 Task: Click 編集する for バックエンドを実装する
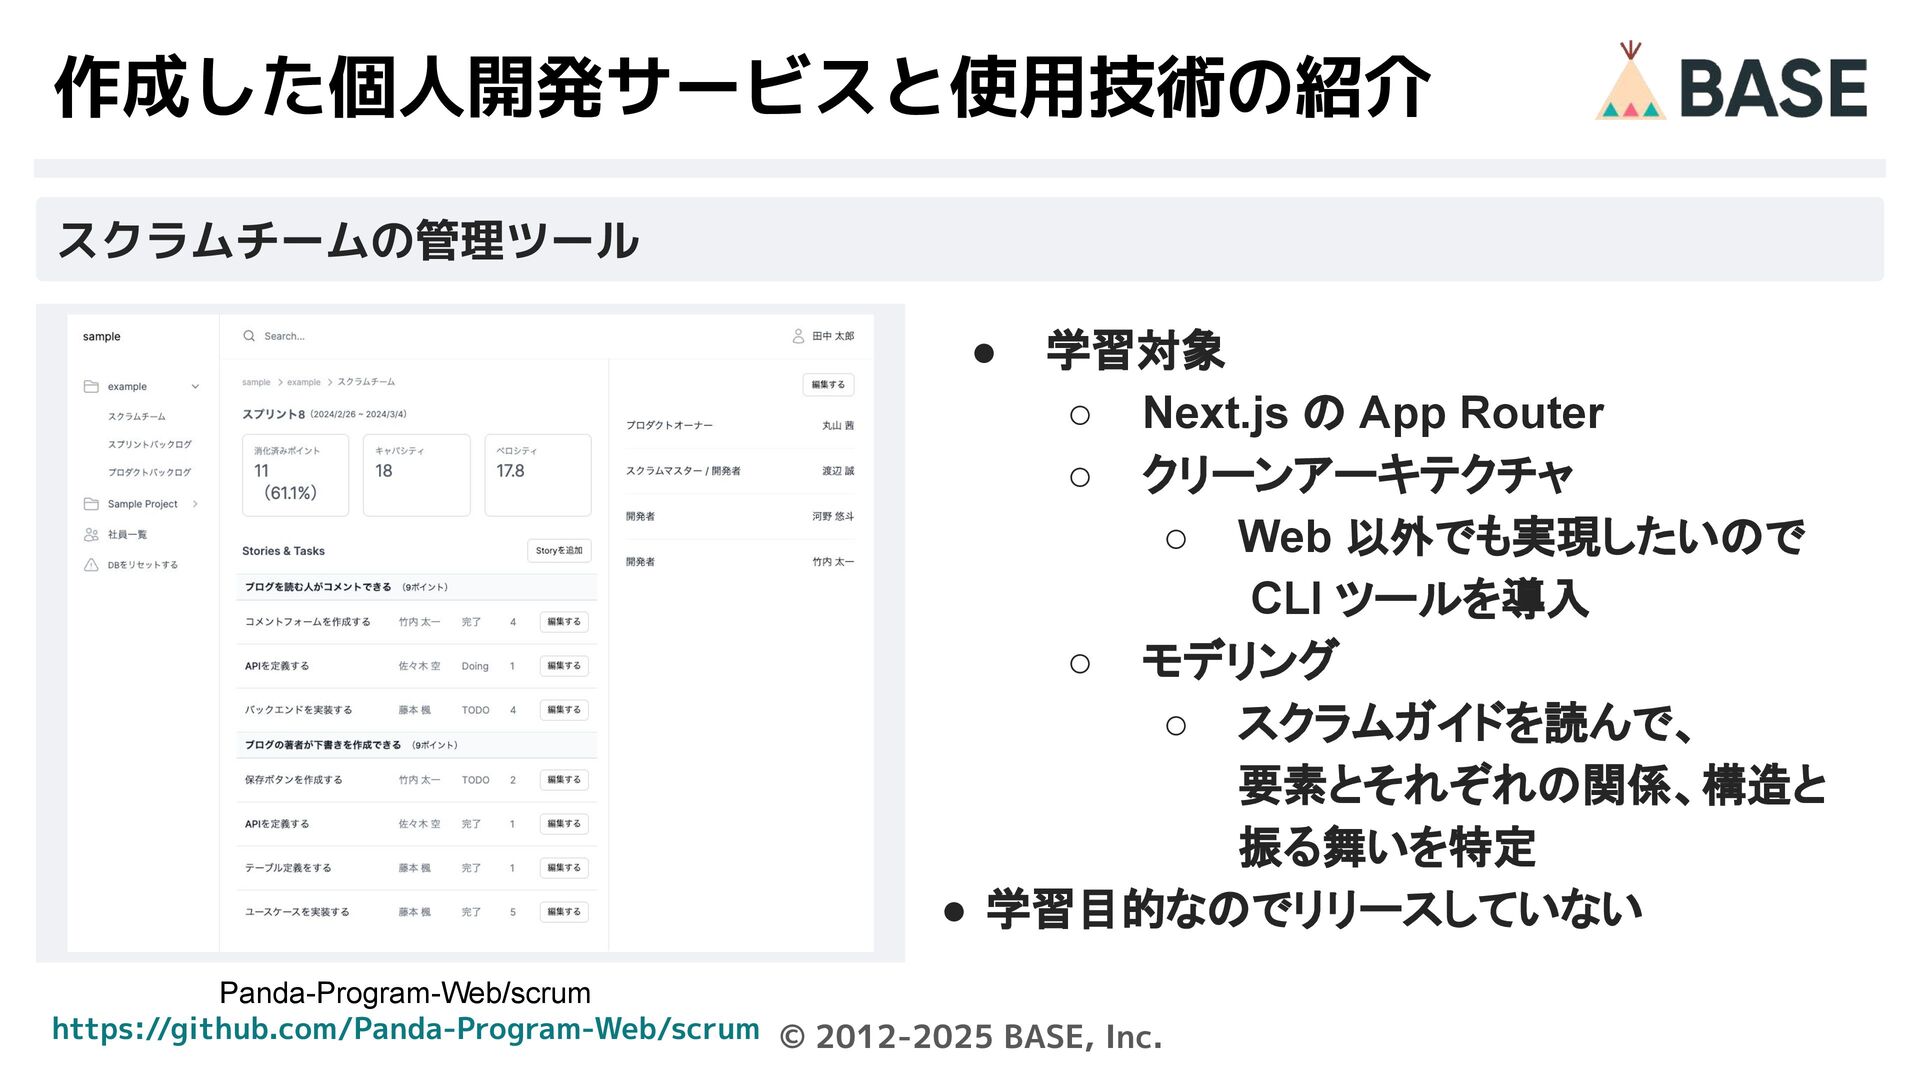[564, 710]
